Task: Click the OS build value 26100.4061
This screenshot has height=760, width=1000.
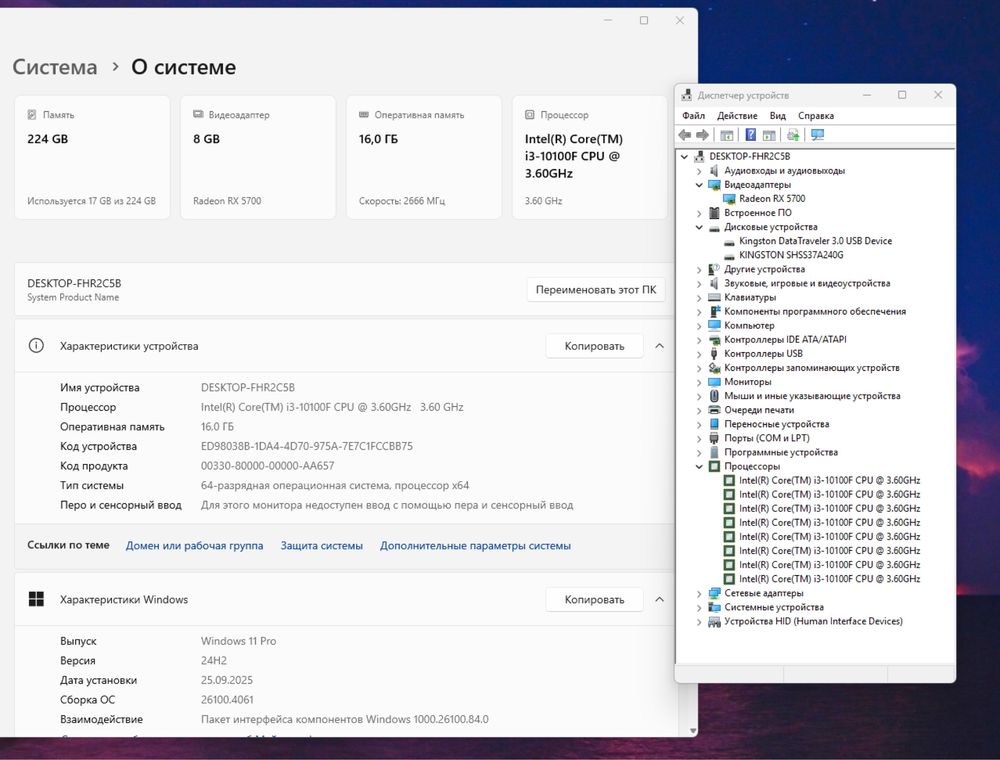Action: 227,699
